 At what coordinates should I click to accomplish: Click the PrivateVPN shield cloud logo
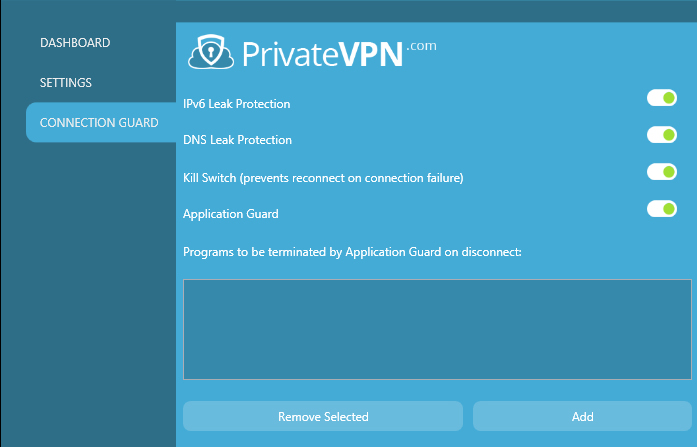[x=211, y=52]
